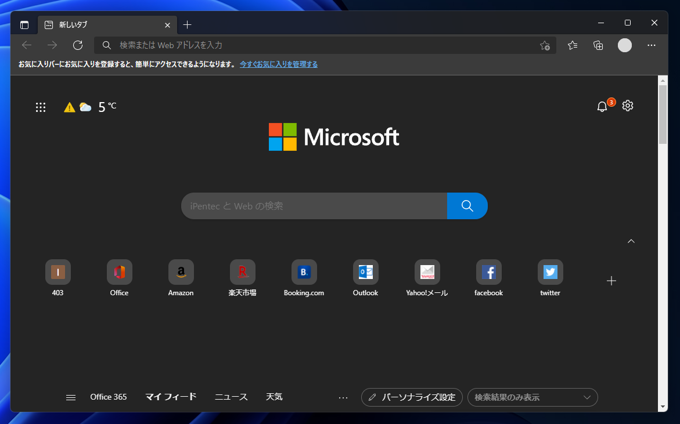Open the weather cloud icon

pos(85,107)
